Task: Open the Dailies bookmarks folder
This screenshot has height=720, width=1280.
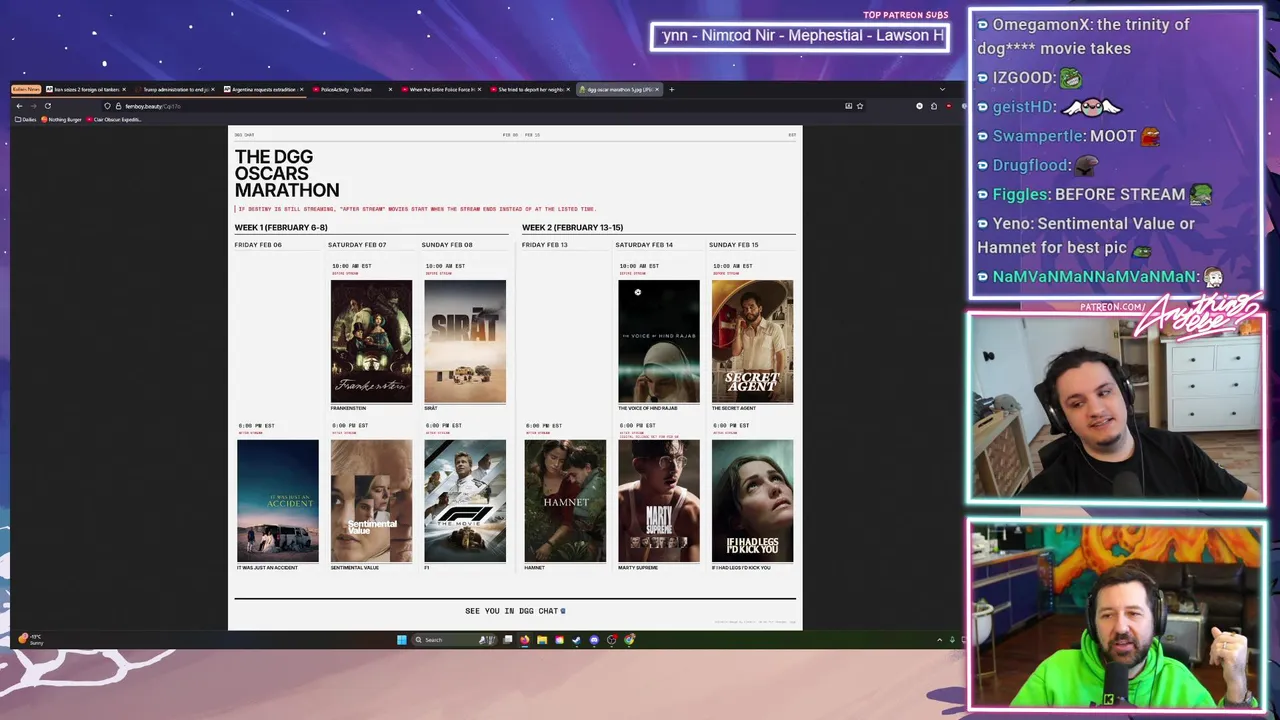Action: tap(26, 119)
